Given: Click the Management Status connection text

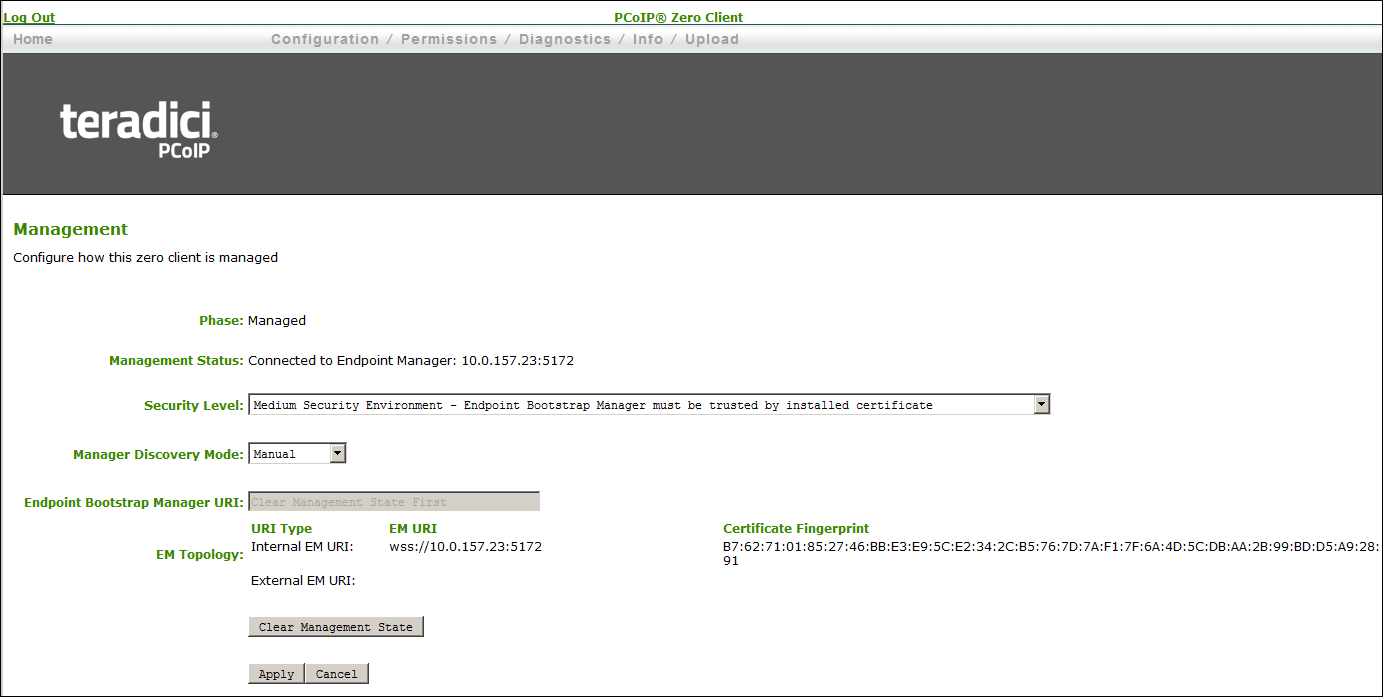Looking at the screenshot, I should [x=411, y=360].
